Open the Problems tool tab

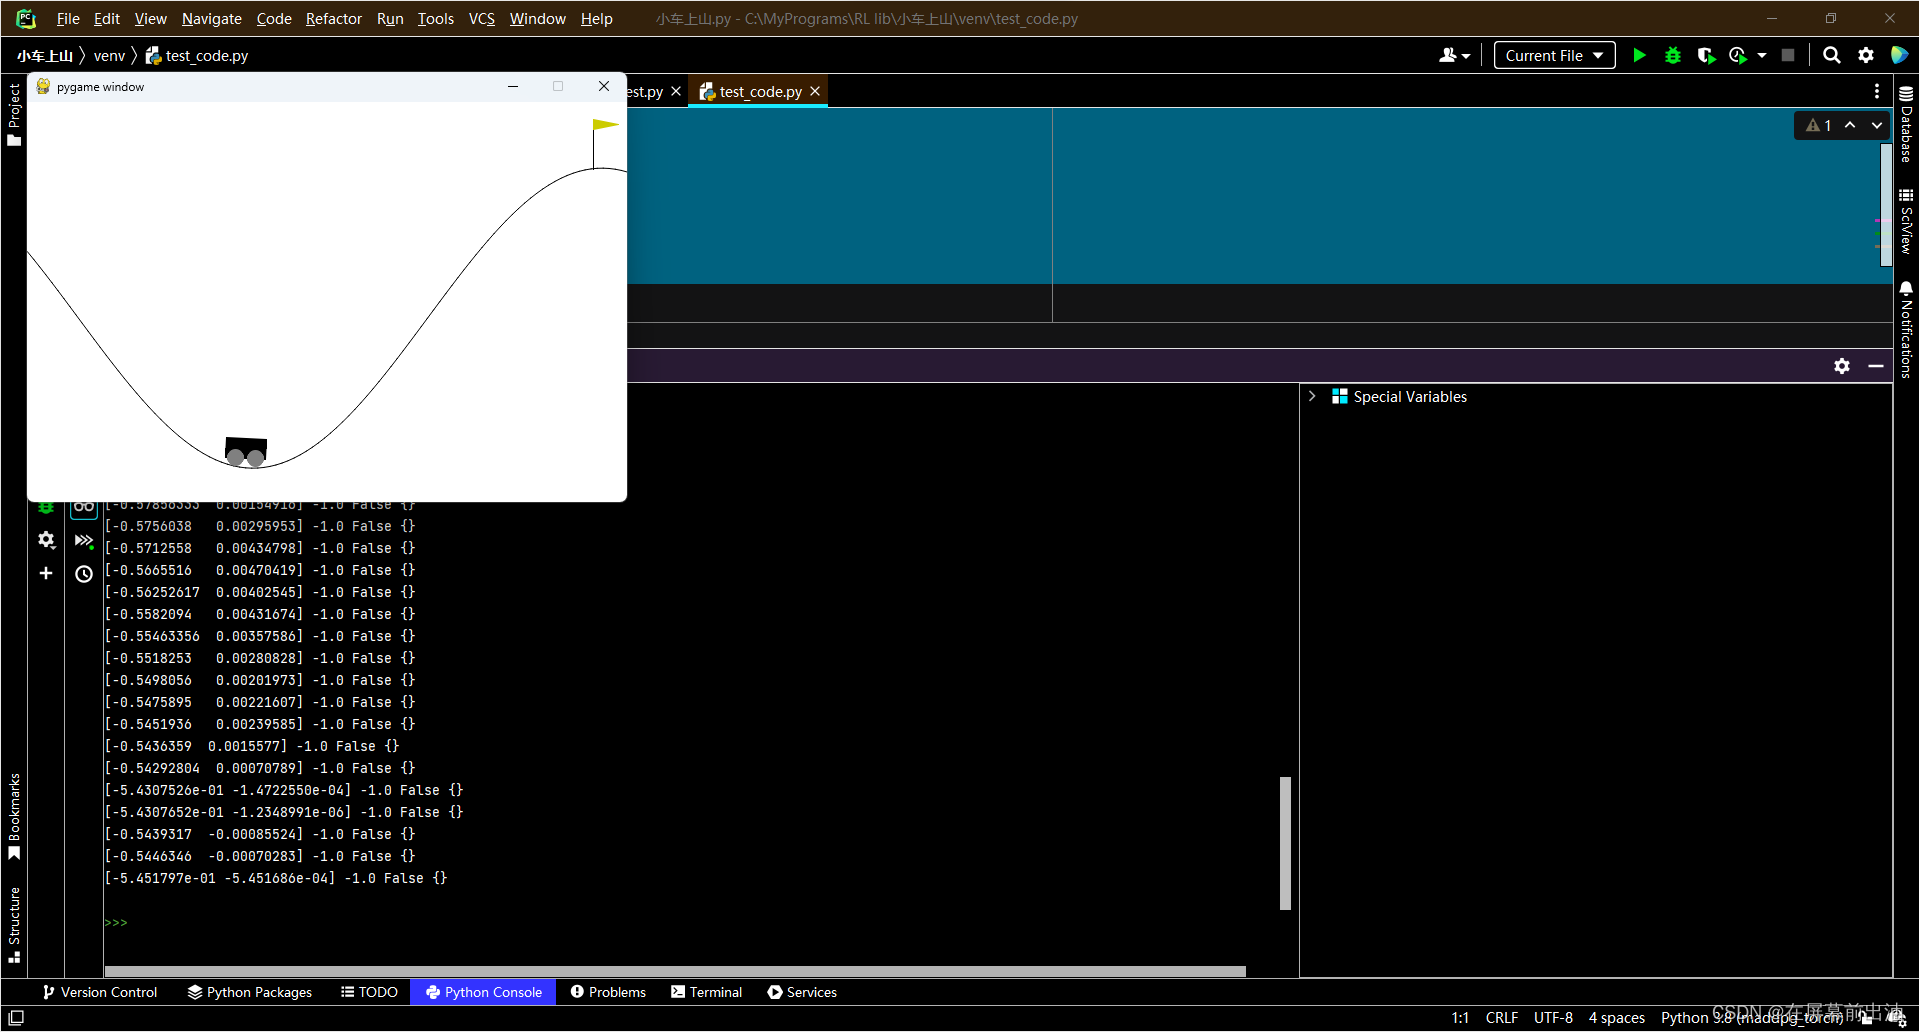point(608,992)
